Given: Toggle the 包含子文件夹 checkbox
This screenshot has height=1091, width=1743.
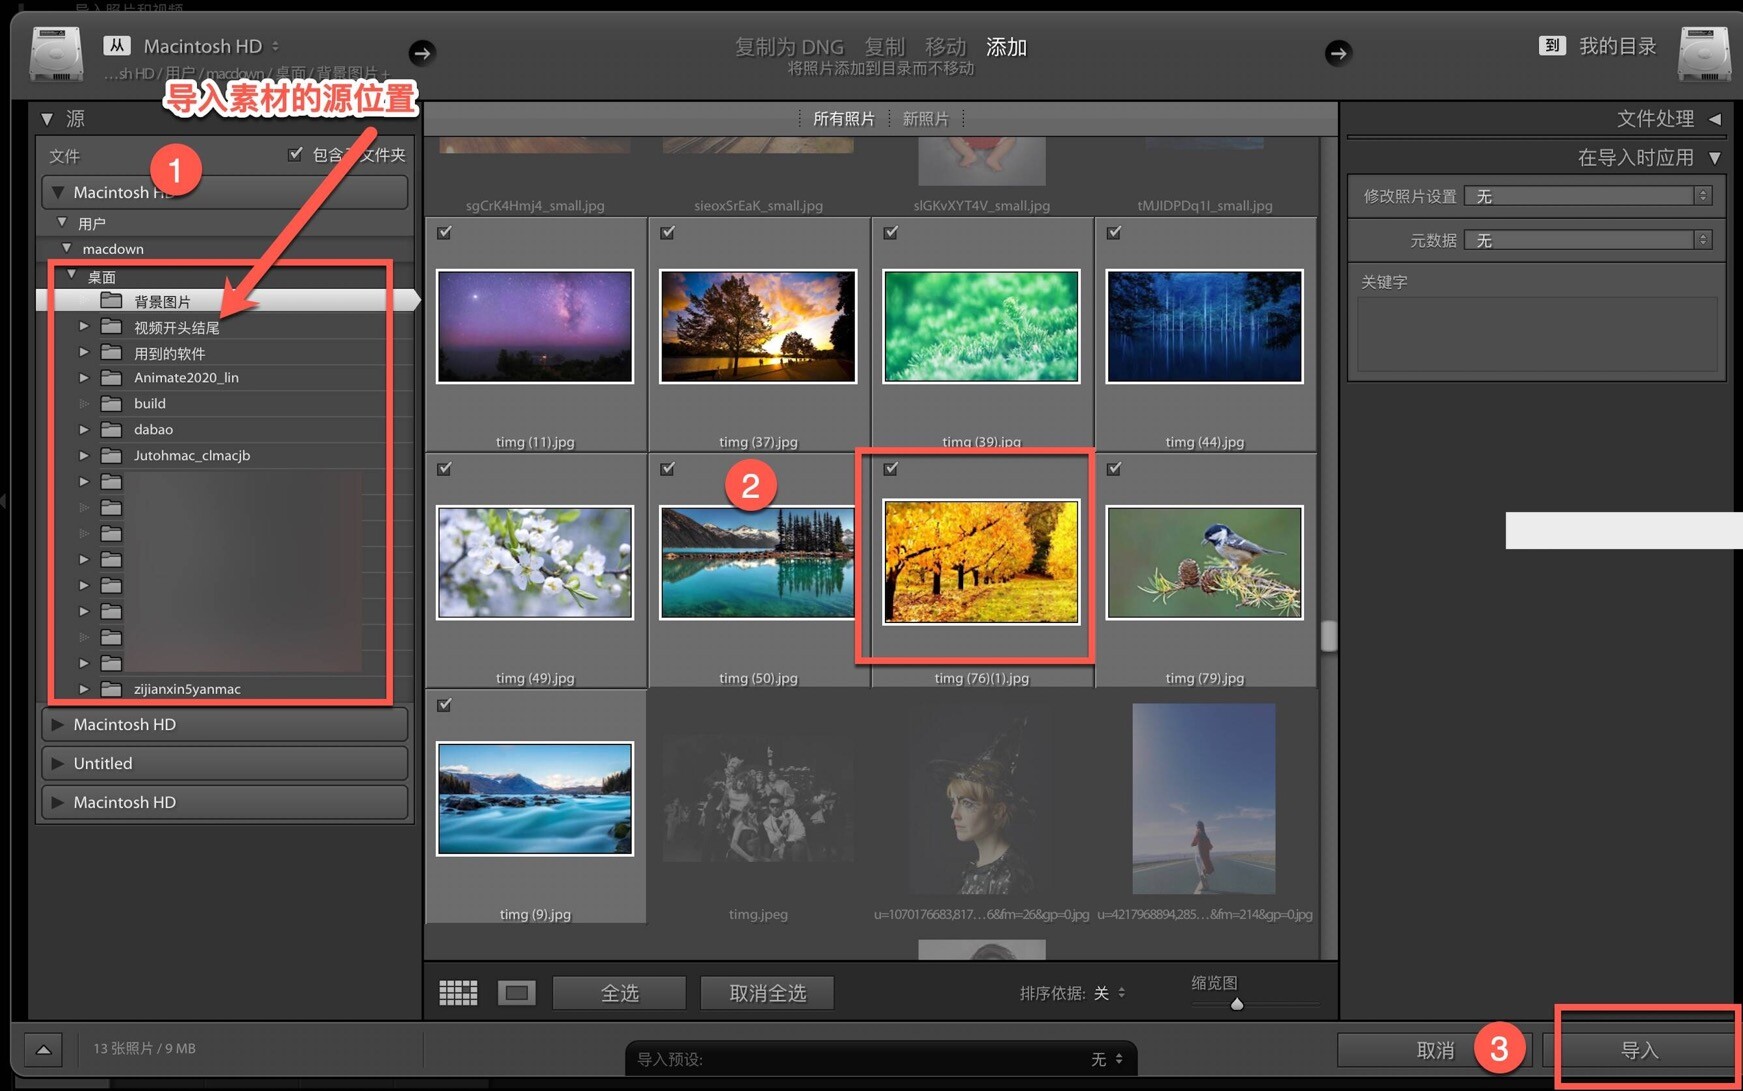Looking at the screenshot, I should 295,153.
